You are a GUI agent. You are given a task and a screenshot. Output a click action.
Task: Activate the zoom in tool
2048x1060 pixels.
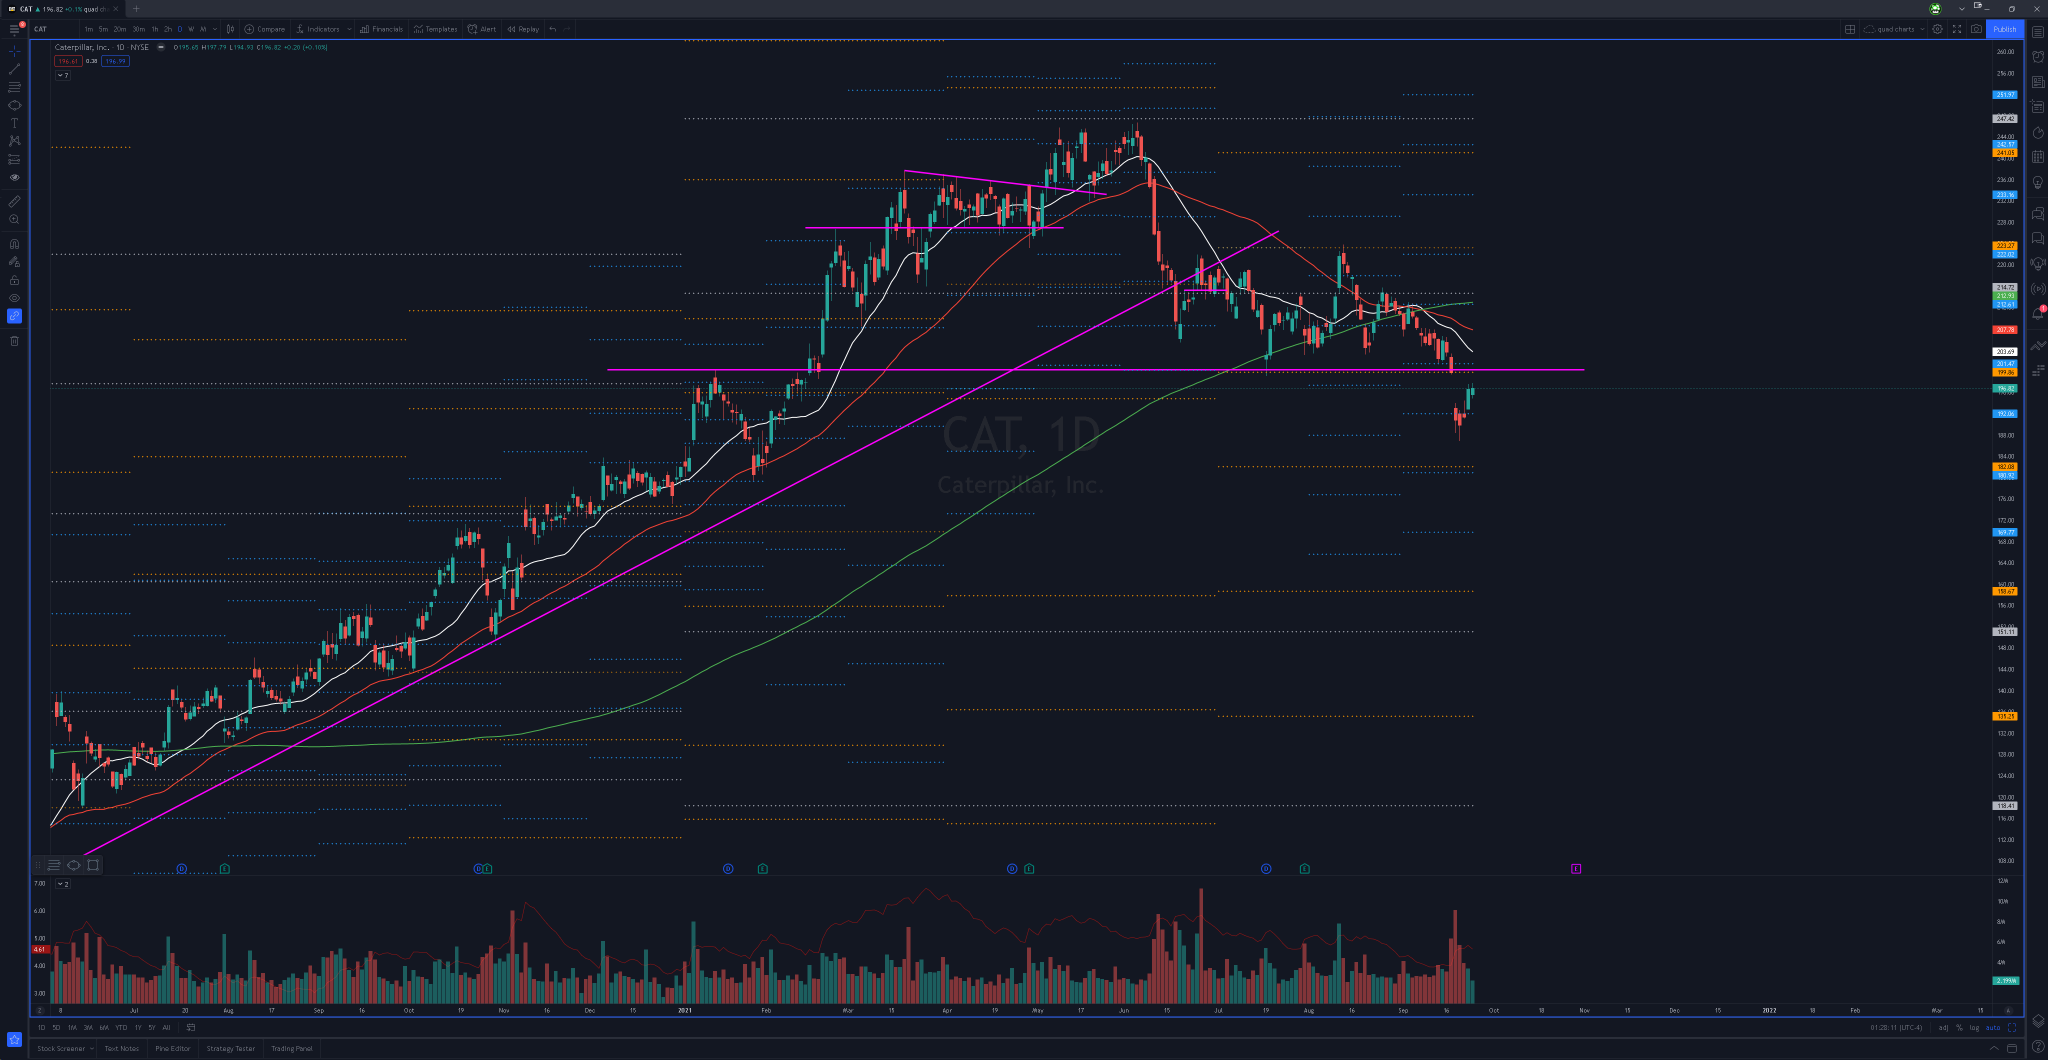click(14, 219)
